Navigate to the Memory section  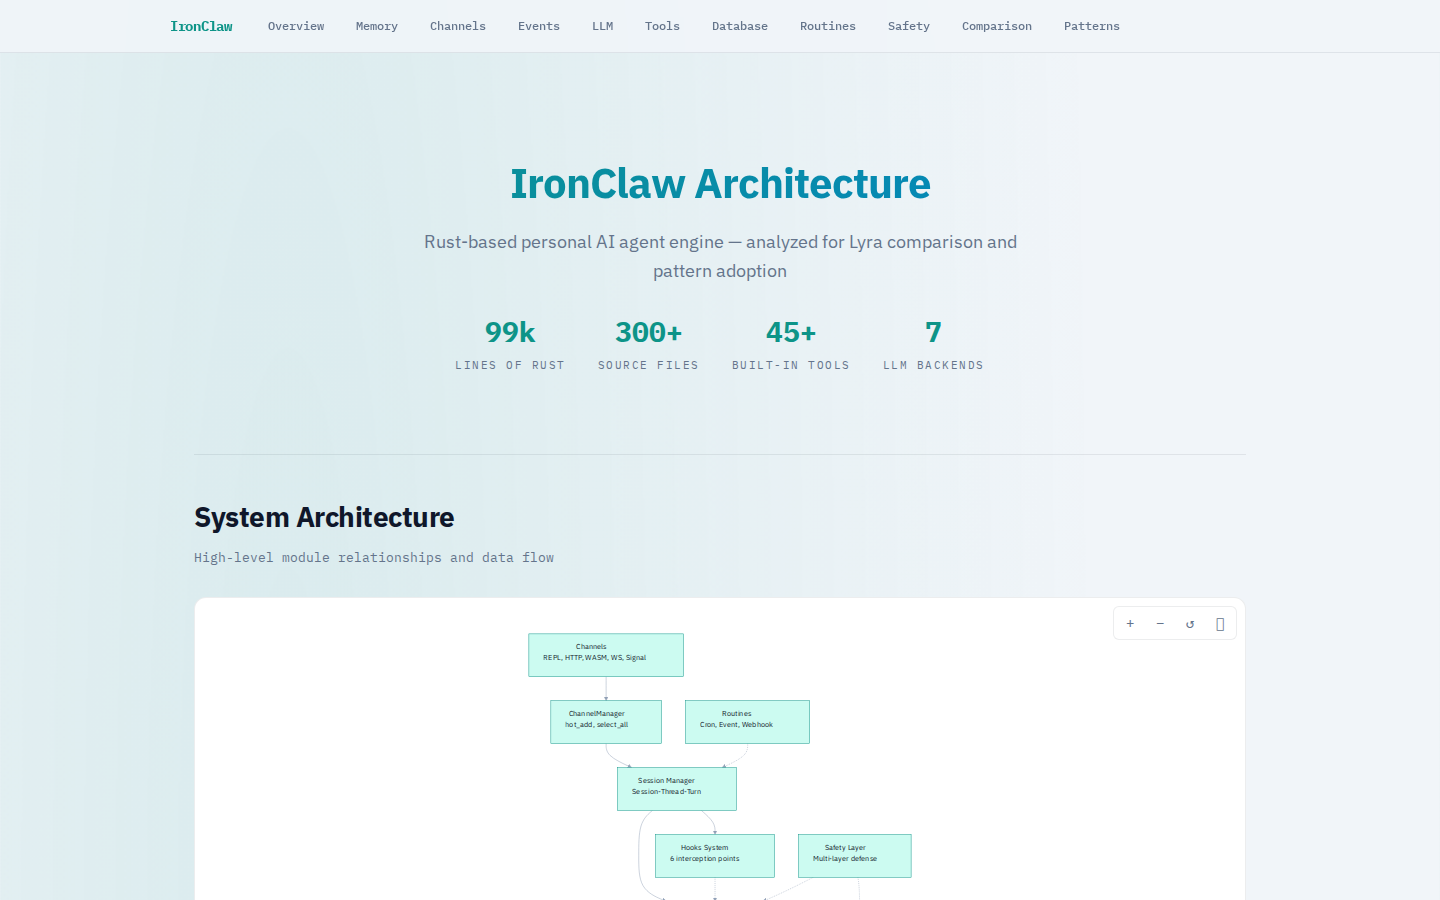click(377, 26)
